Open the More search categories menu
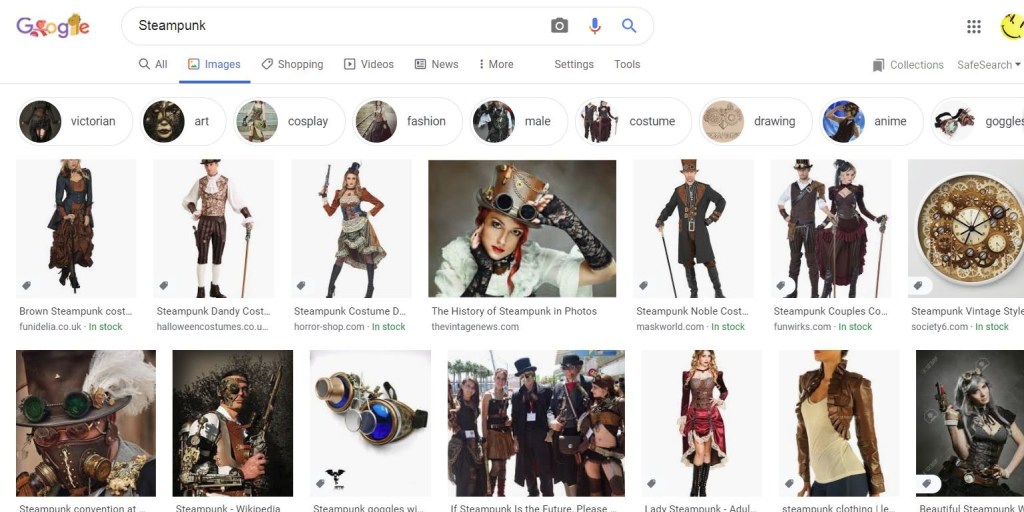The height and width of the screenshot is (512, 1024). (x=494, y=64)
